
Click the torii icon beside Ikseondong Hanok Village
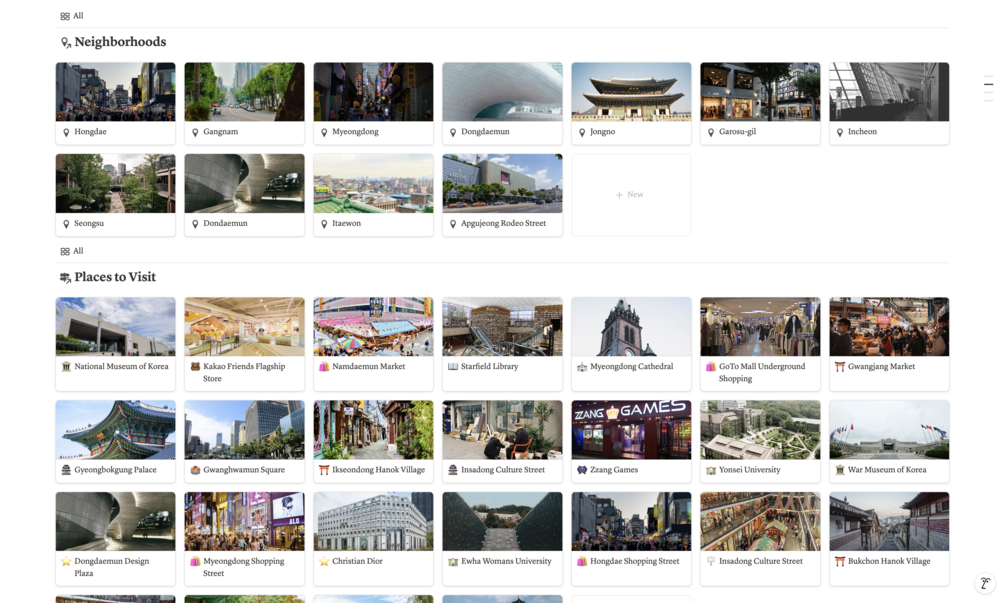(x=324, y=470)
